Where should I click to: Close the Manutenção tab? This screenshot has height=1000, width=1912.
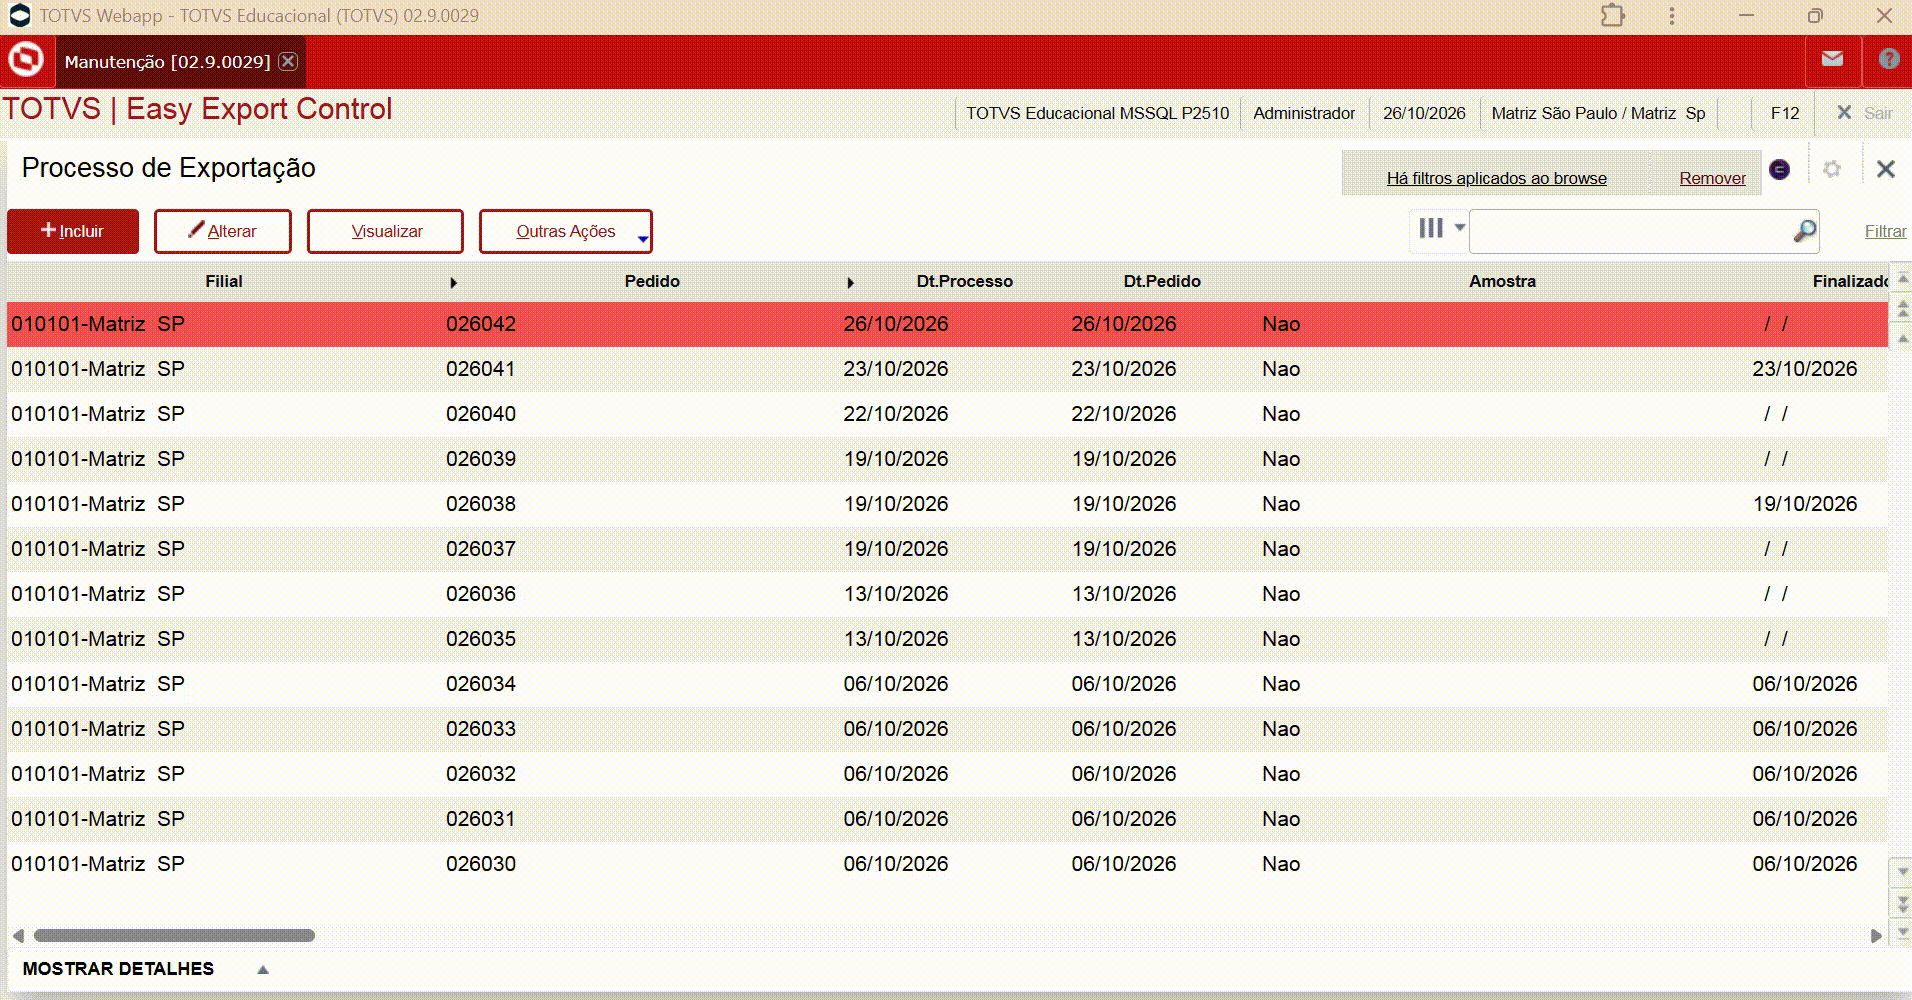coord(288,61)
